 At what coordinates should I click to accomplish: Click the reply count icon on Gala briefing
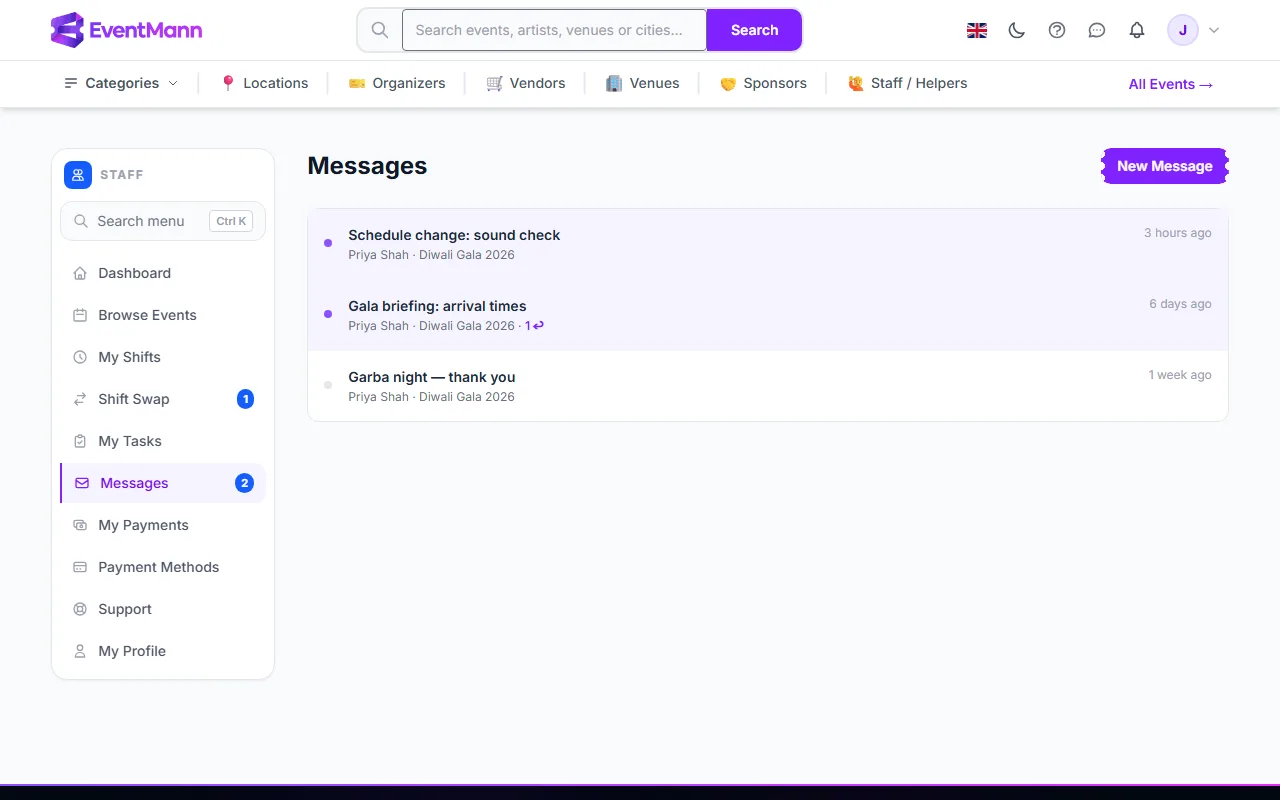pos(535,326)
